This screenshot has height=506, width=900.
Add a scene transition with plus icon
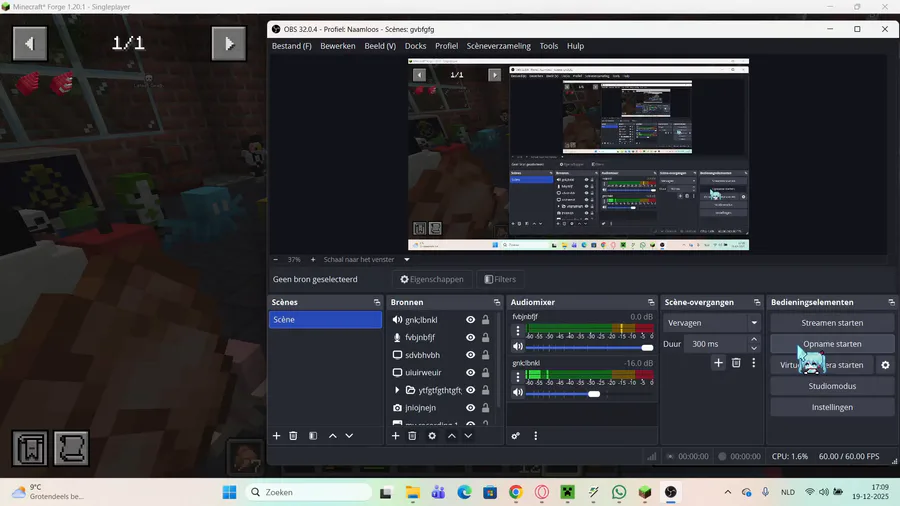pos(718,363)
